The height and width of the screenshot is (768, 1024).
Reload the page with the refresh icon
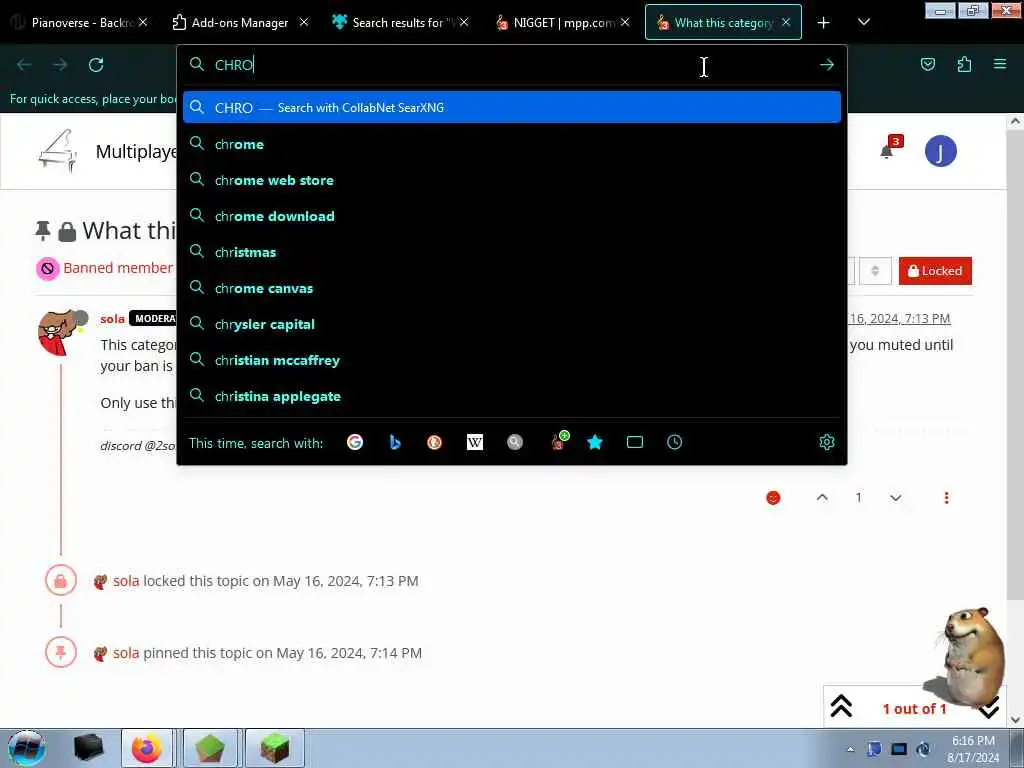click(96, 65)
